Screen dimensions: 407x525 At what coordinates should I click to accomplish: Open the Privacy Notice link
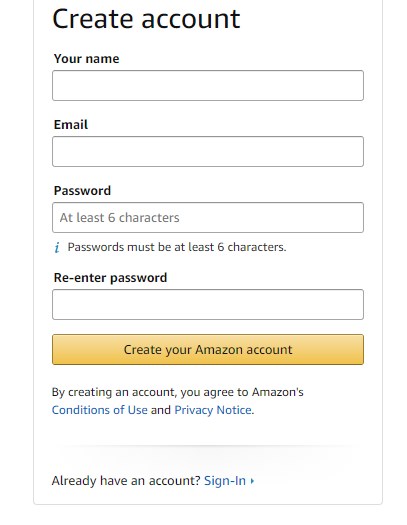coord(213,410)
